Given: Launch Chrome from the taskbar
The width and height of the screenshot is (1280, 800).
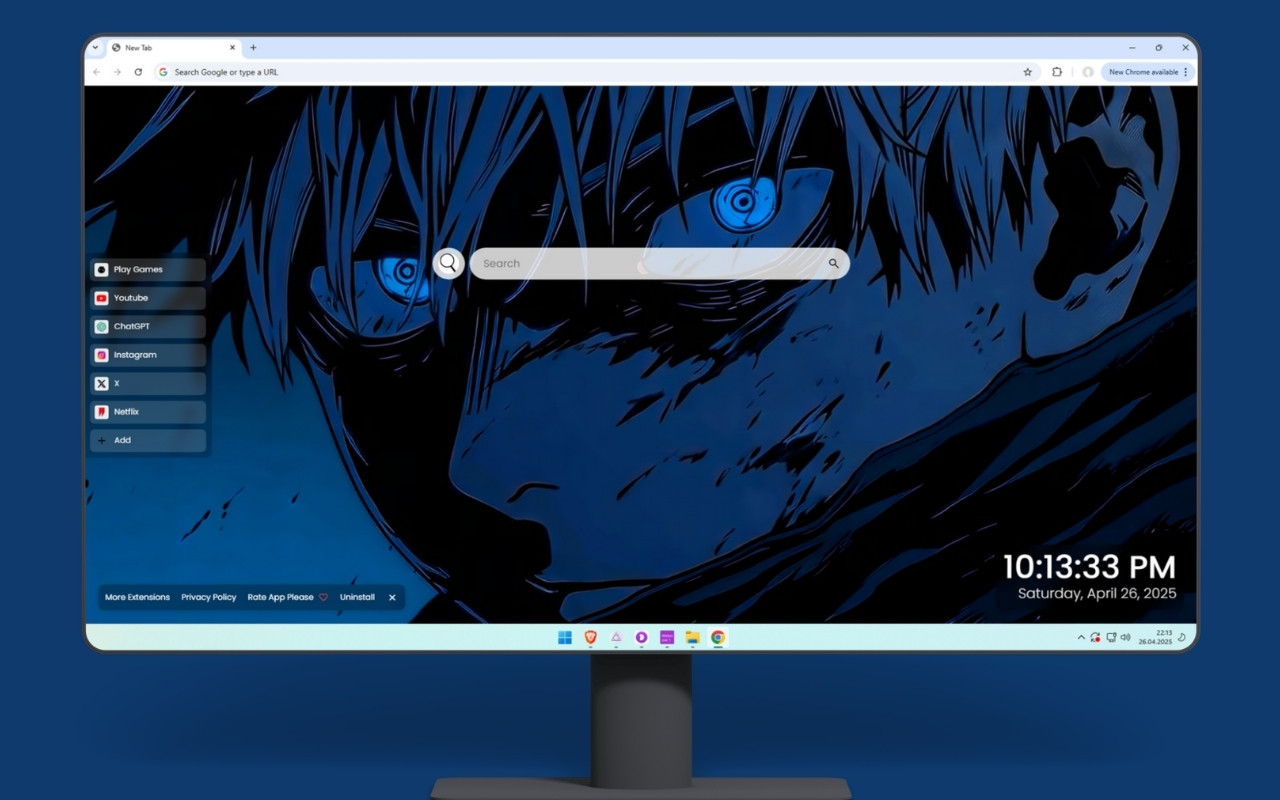Looking at the screenshot, I should click(x=718, y=637).
